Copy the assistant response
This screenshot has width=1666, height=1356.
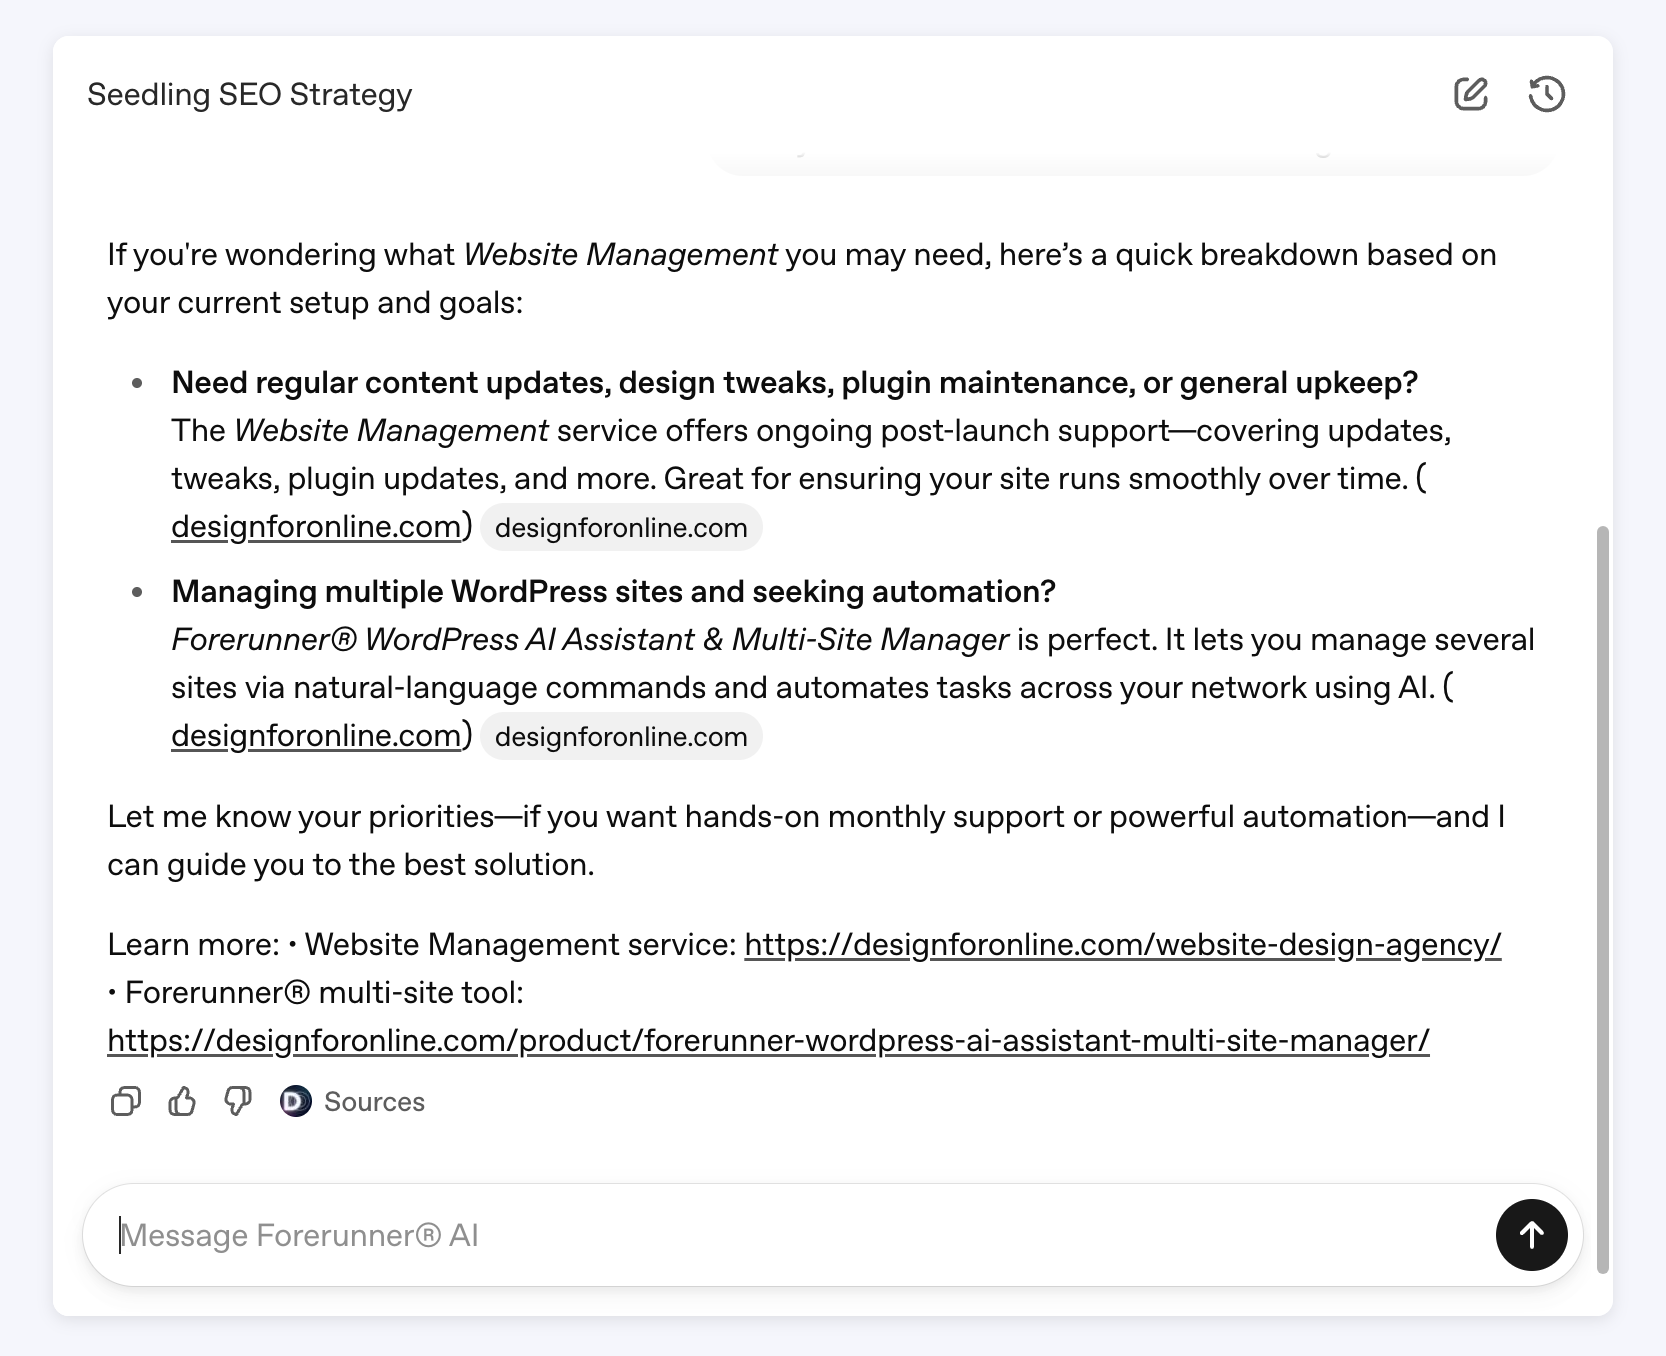click(x=125, y=1102)
